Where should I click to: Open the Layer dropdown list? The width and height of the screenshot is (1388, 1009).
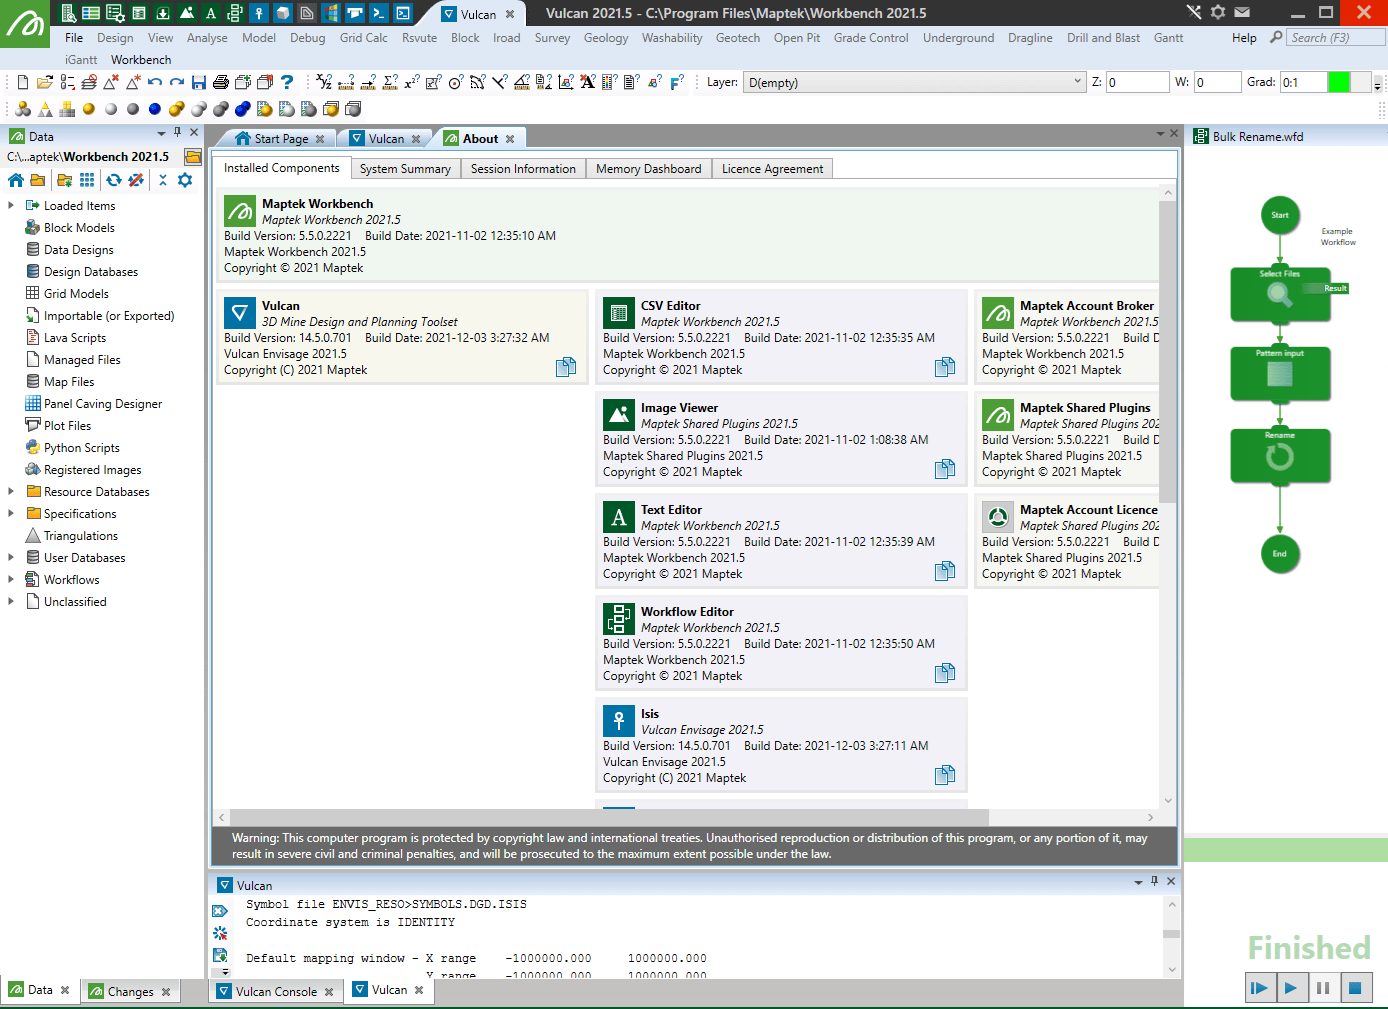pyautogui.click(x=1077, y=82)
